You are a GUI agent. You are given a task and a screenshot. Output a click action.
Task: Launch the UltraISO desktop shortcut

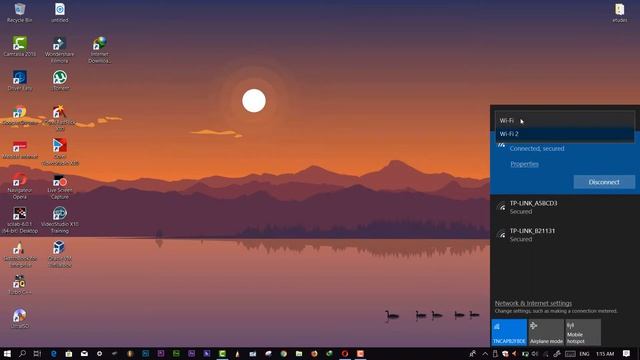(x=20, y=319)
